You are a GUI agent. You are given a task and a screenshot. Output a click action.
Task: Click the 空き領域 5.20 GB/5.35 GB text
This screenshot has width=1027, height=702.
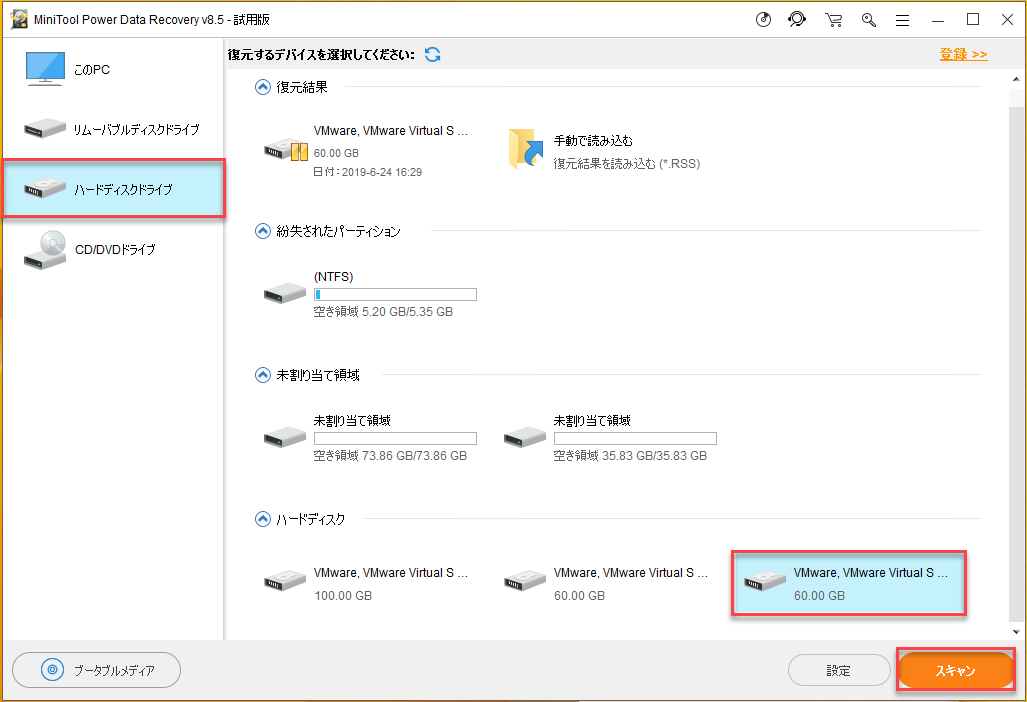coord(383,312)
